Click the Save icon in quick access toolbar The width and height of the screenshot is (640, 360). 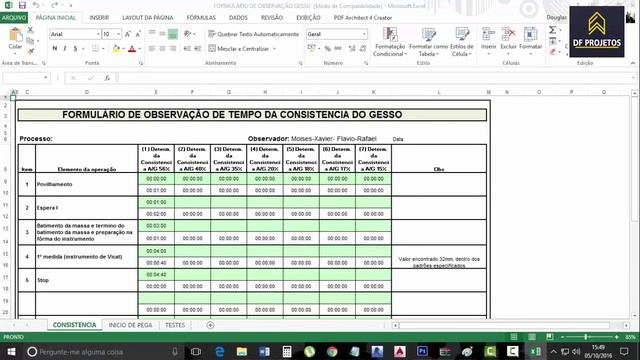pyautogui.click(x=22, y=5)
